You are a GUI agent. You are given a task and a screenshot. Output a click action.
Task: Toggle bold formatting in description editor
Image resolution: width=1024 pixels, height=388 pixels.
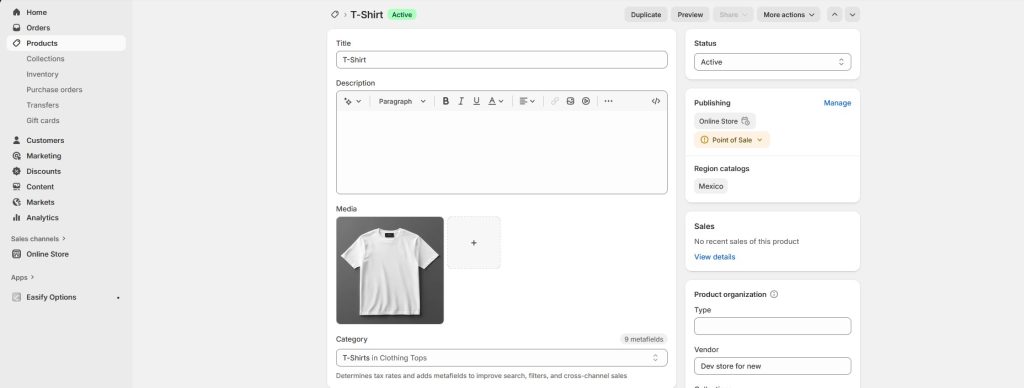pos(445,101)
